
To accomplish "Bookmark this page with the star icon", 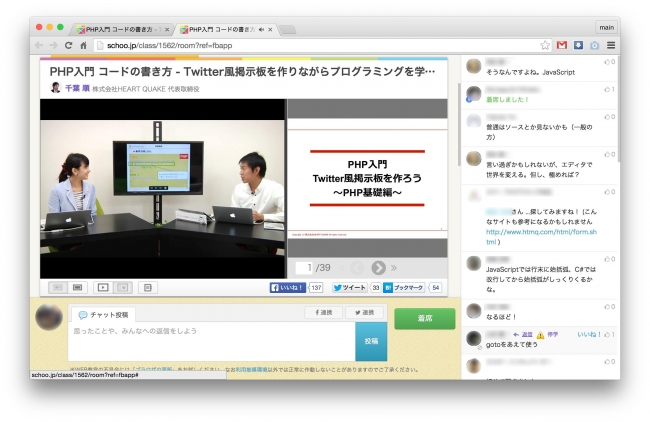I will click(x=545, y=45).
